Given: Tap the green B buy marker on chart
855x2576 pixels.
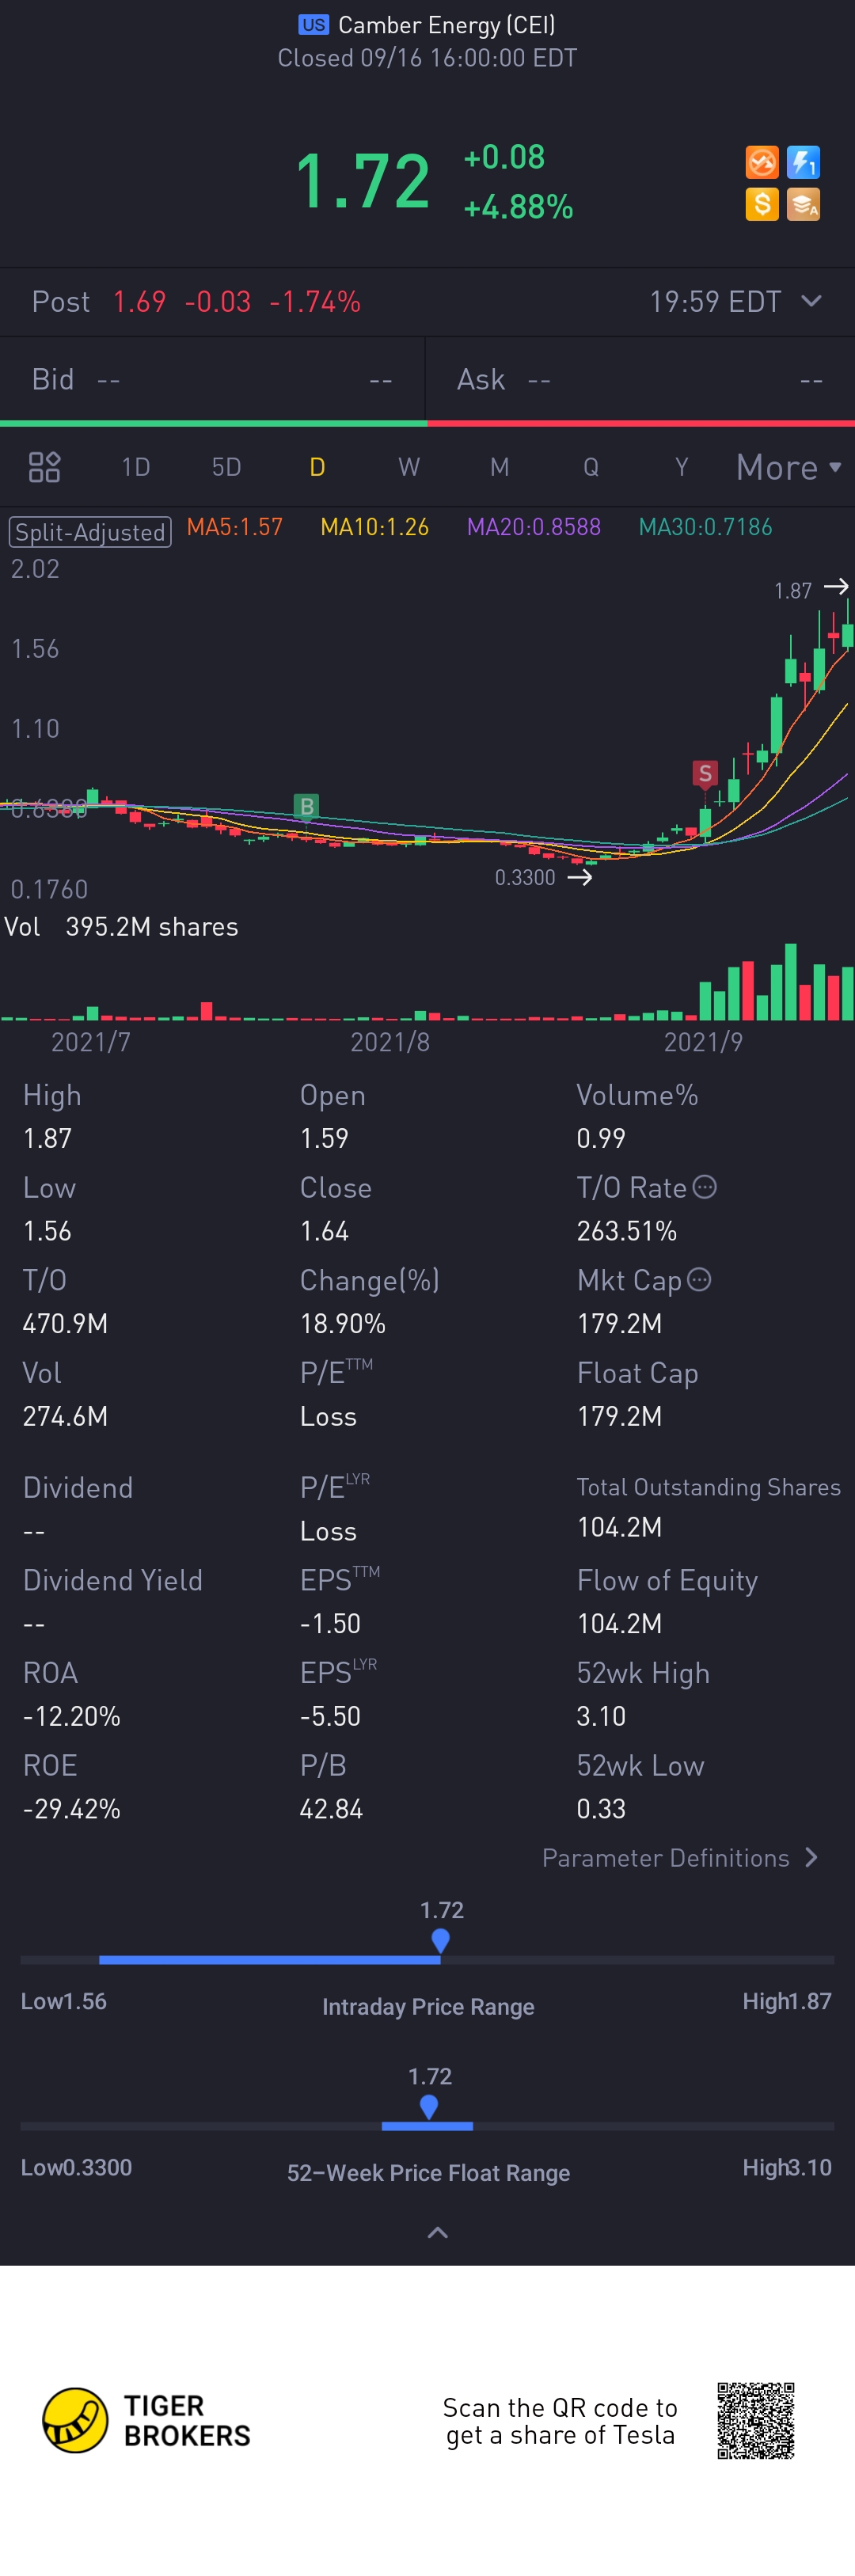Looking at the screenshot, I should point(306,806).
